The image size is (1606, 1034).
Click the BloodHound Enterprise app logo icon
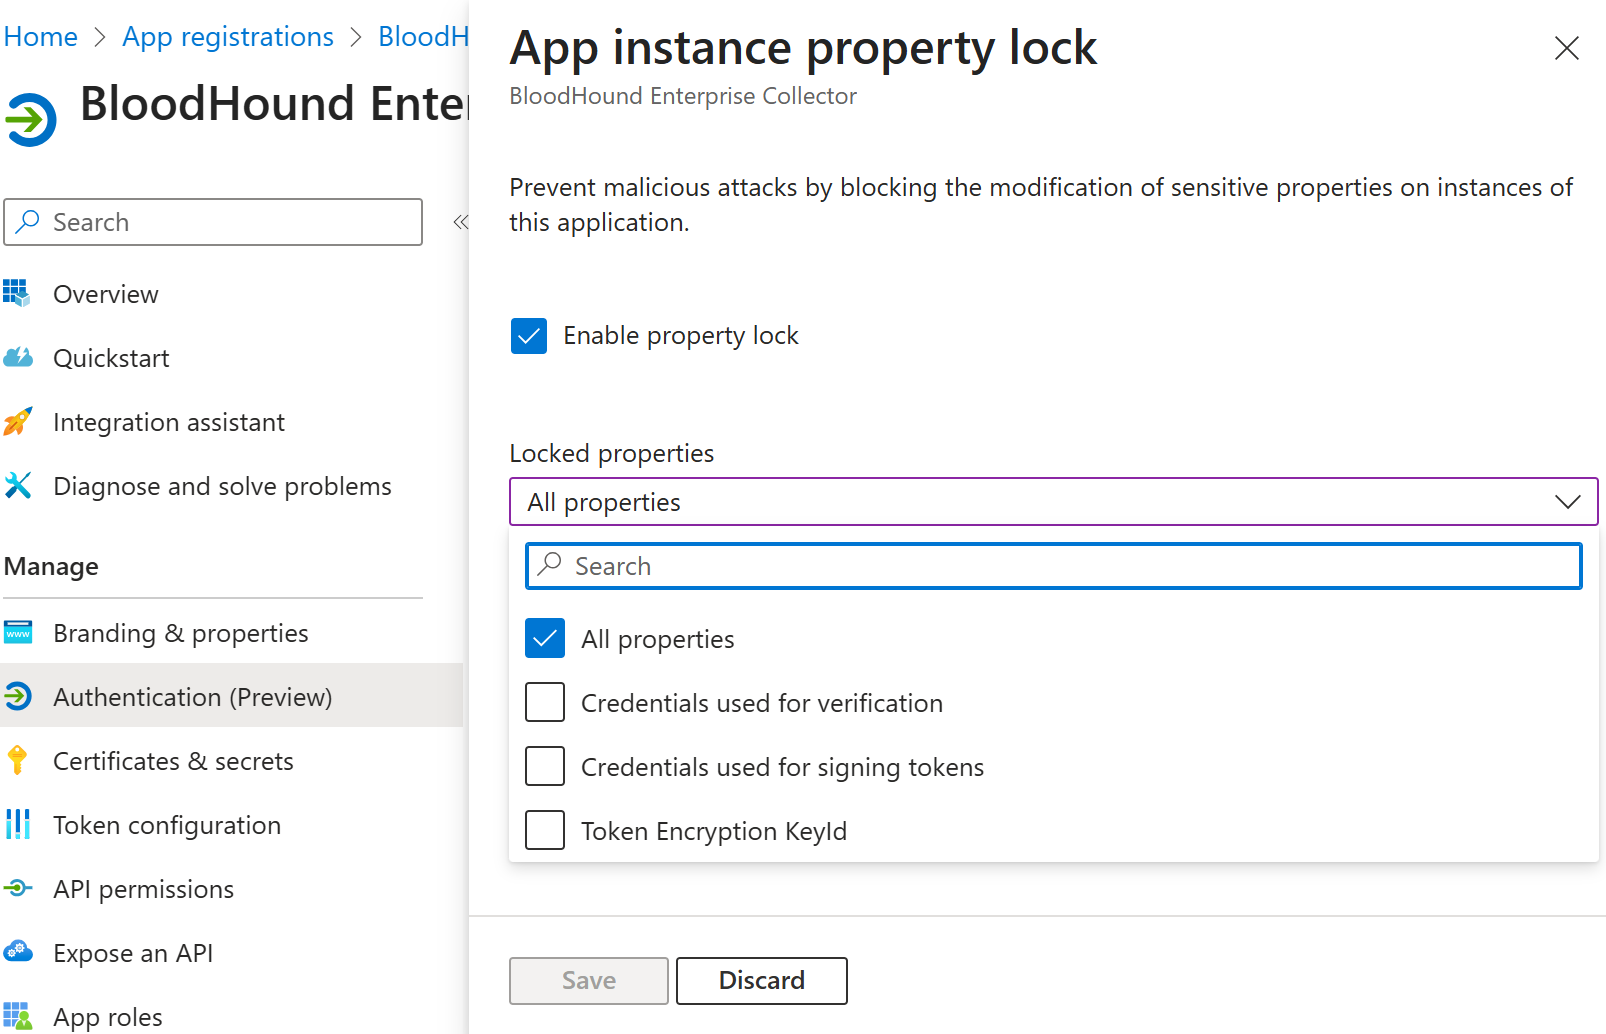pos(30,119)
